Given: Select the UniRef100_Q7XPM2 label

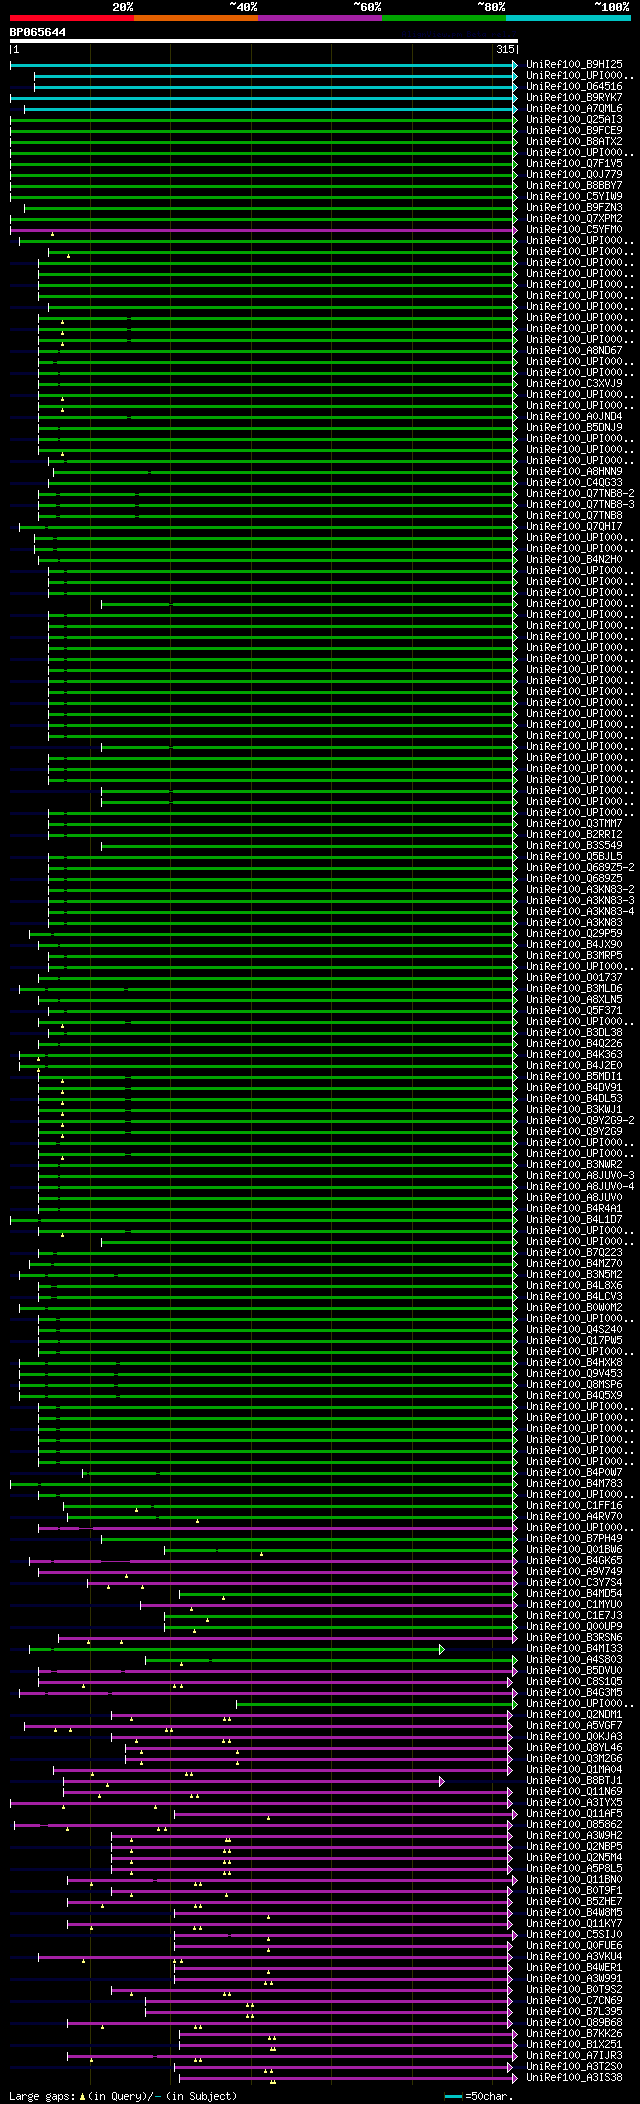Looking at the screenshot, I should coord(574,219).
